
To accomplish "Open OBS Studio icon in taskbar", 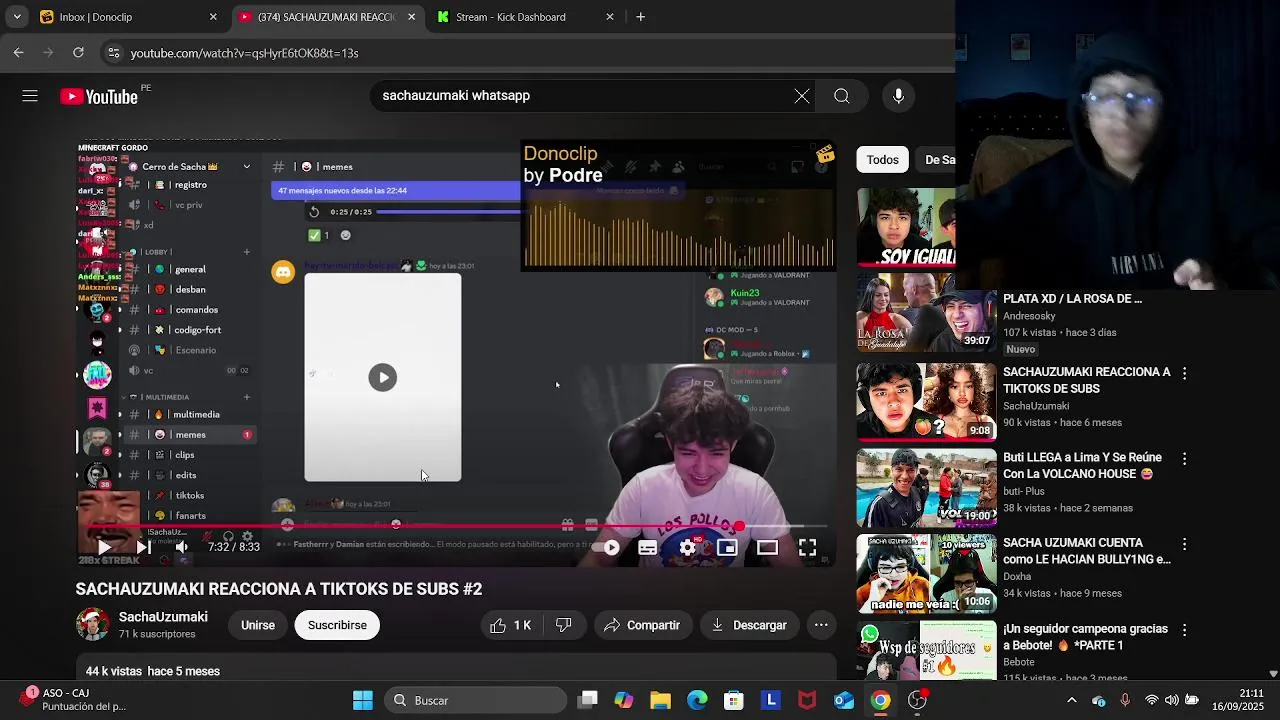I will click(917, 700).
